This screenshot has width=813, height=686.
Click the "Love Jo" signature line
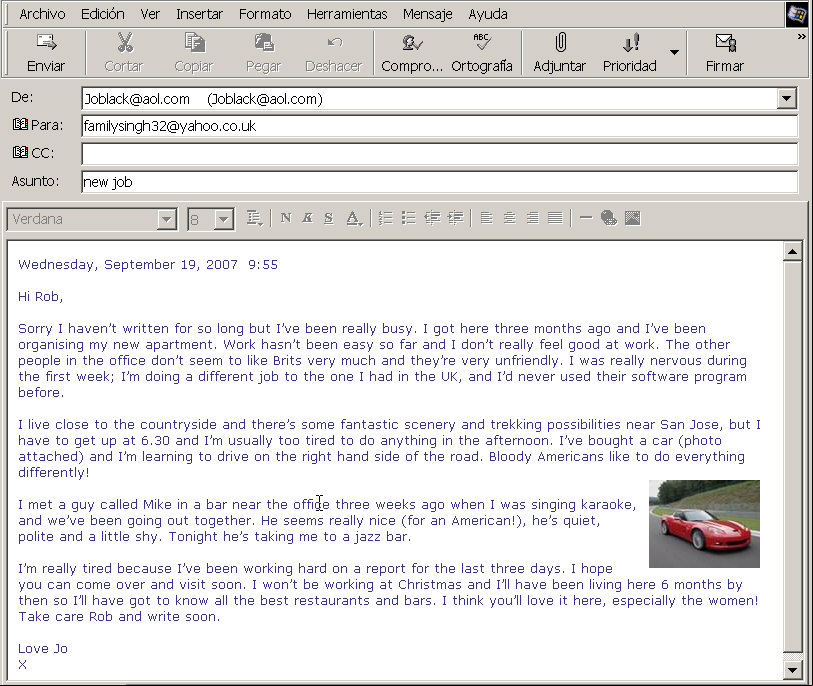[43, 649]
